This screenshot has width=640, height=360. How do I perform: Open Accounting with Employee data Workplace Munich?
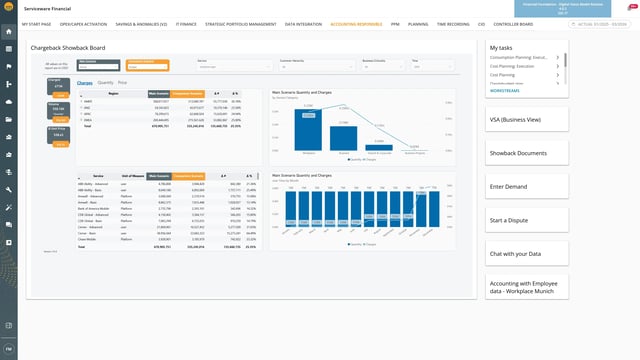pyautogui.click(x=527, y=287)
